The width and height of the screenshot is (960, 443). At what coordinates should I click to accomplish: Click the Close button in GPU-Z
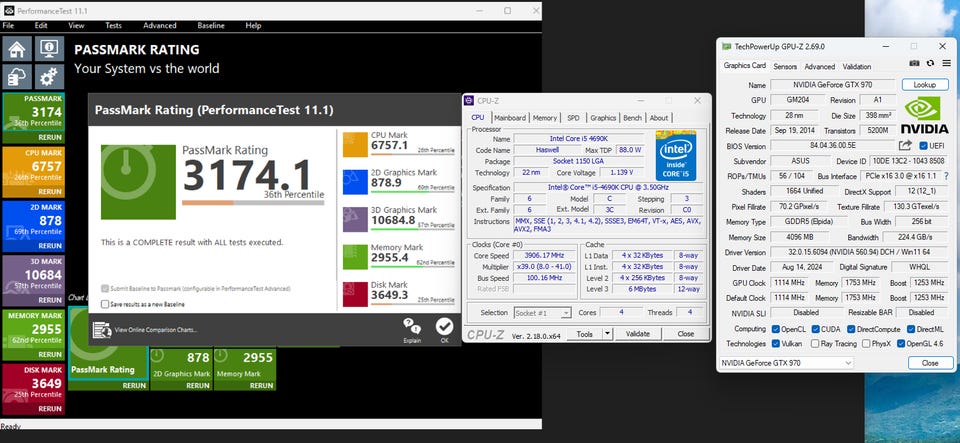point(930,363)
